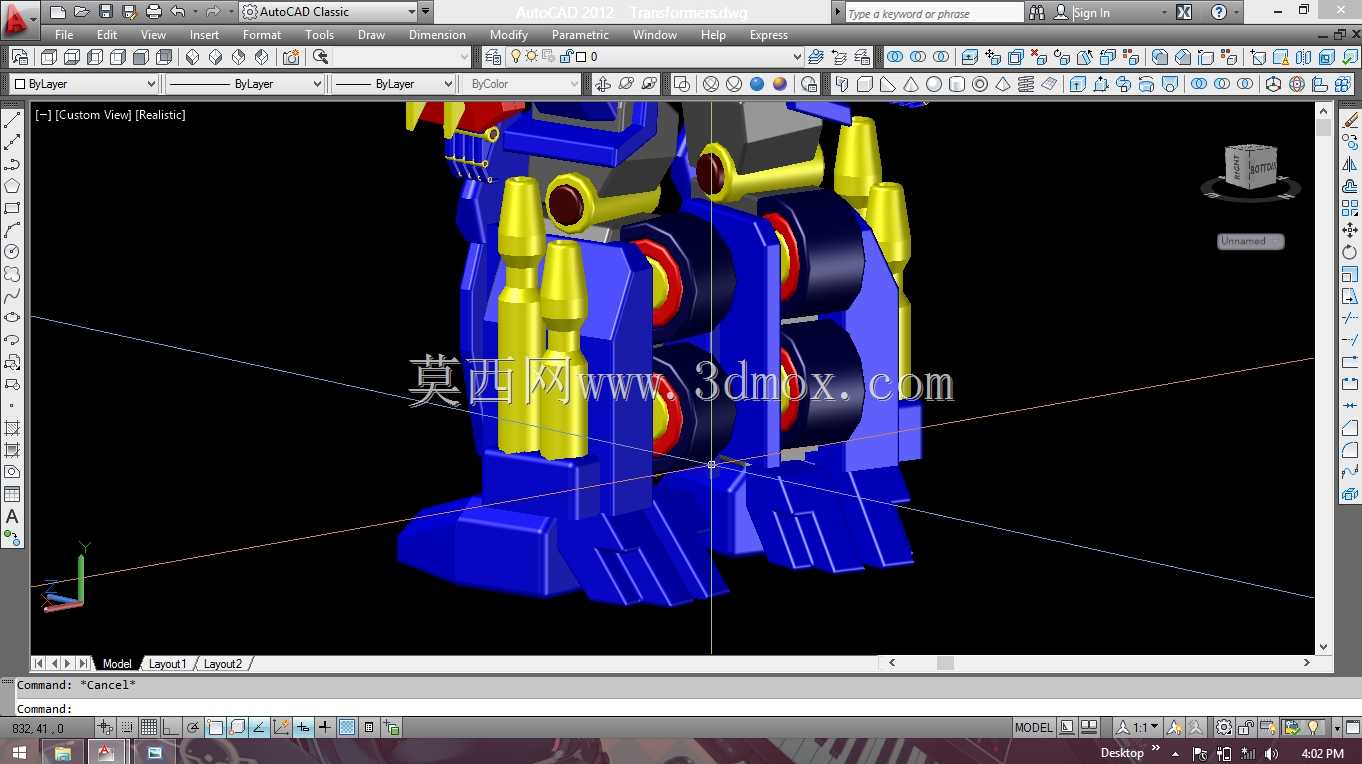Switch to SW Isometric view icon

193,57
